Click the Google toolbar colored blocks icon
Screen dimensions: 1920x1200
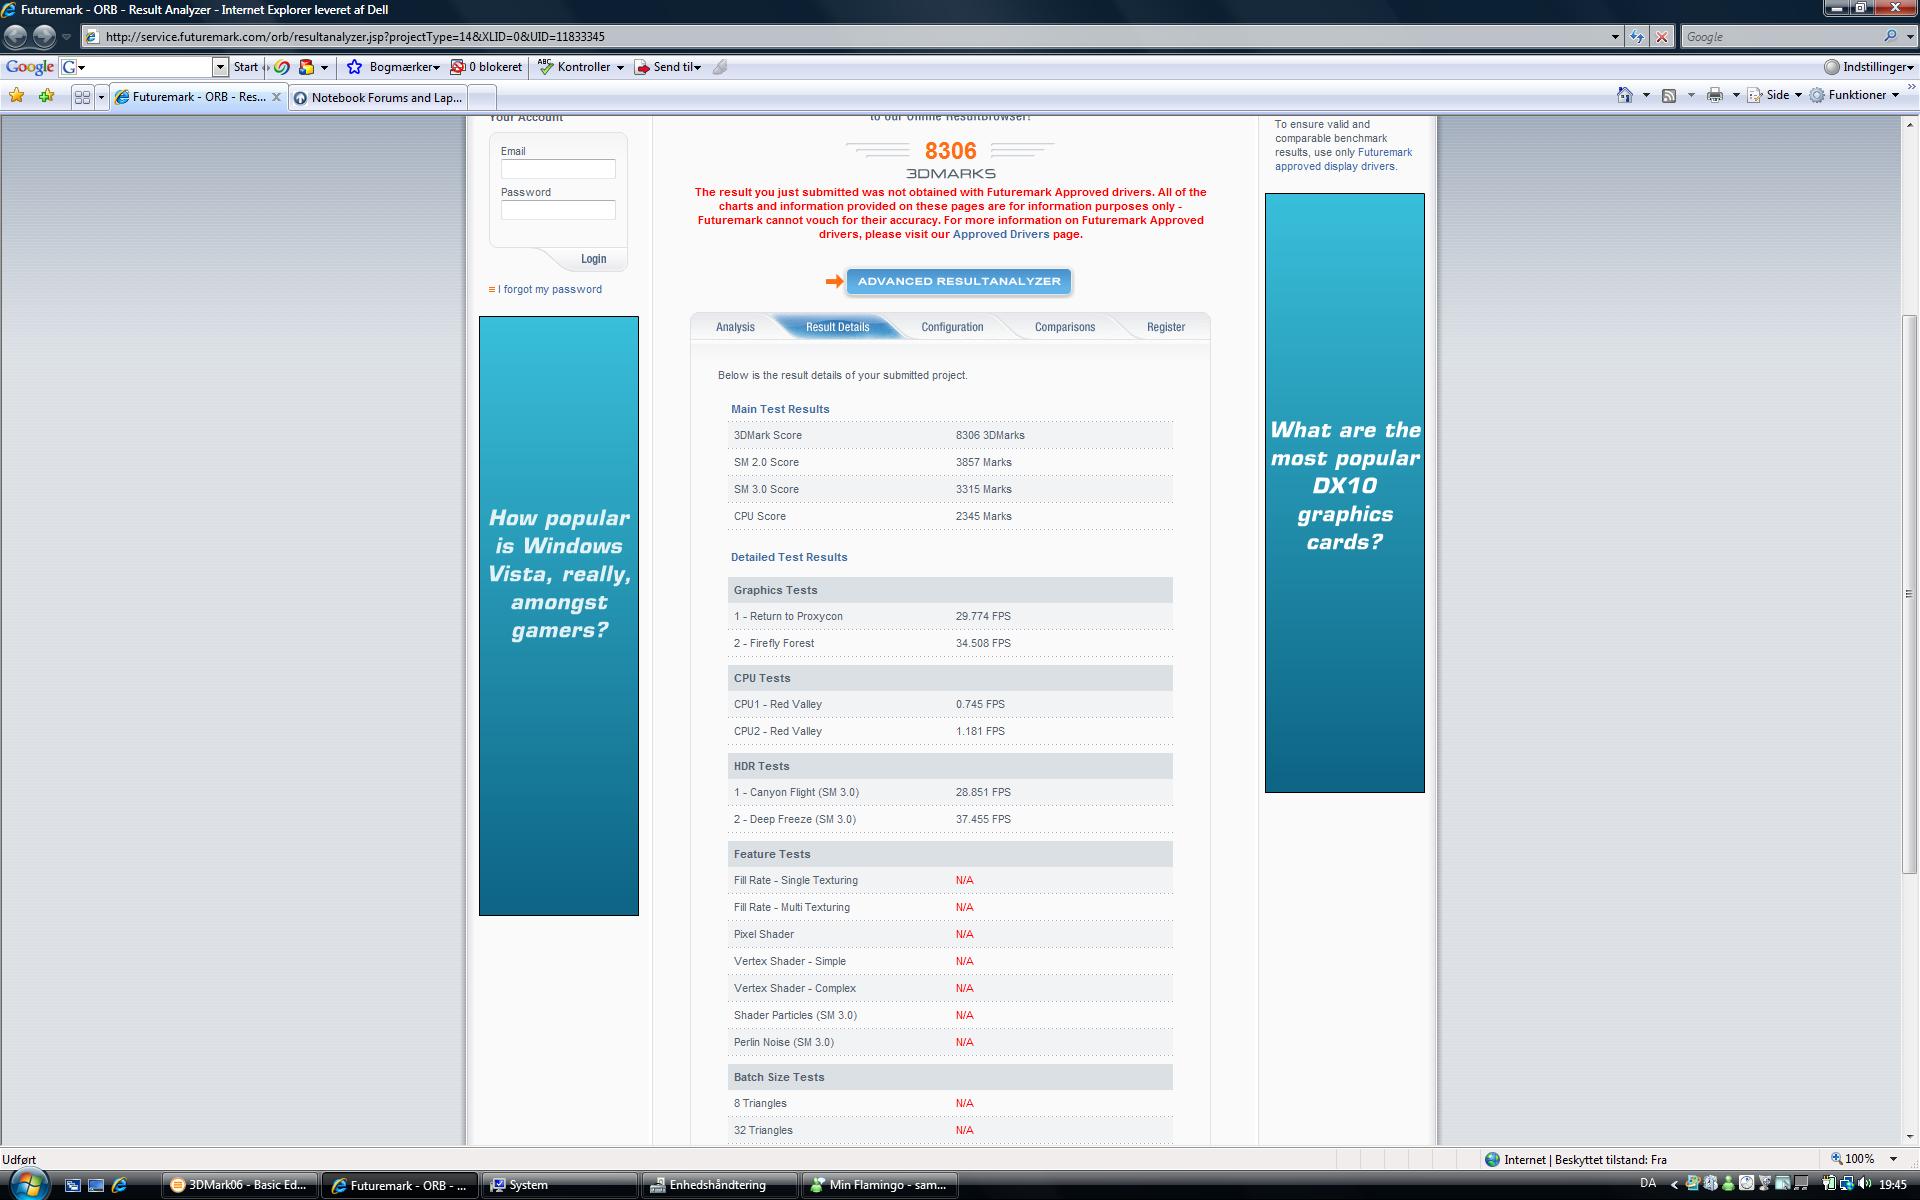[307, 67]
